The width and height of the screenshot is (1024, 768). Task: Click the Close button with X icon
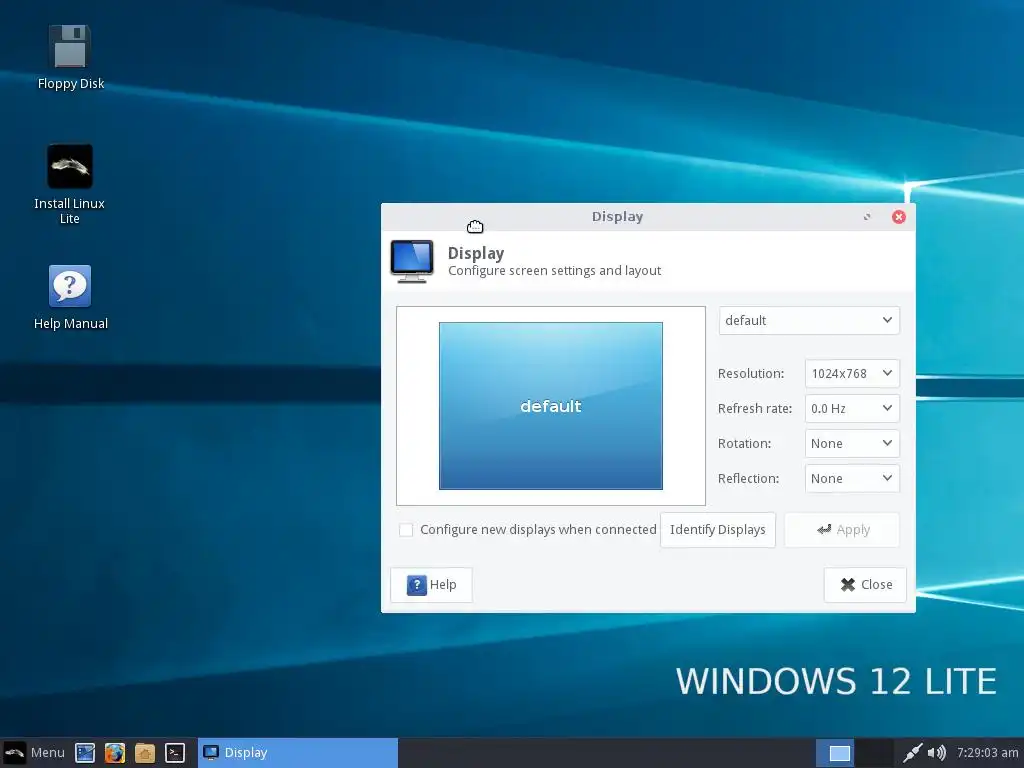tap(865, 584)
